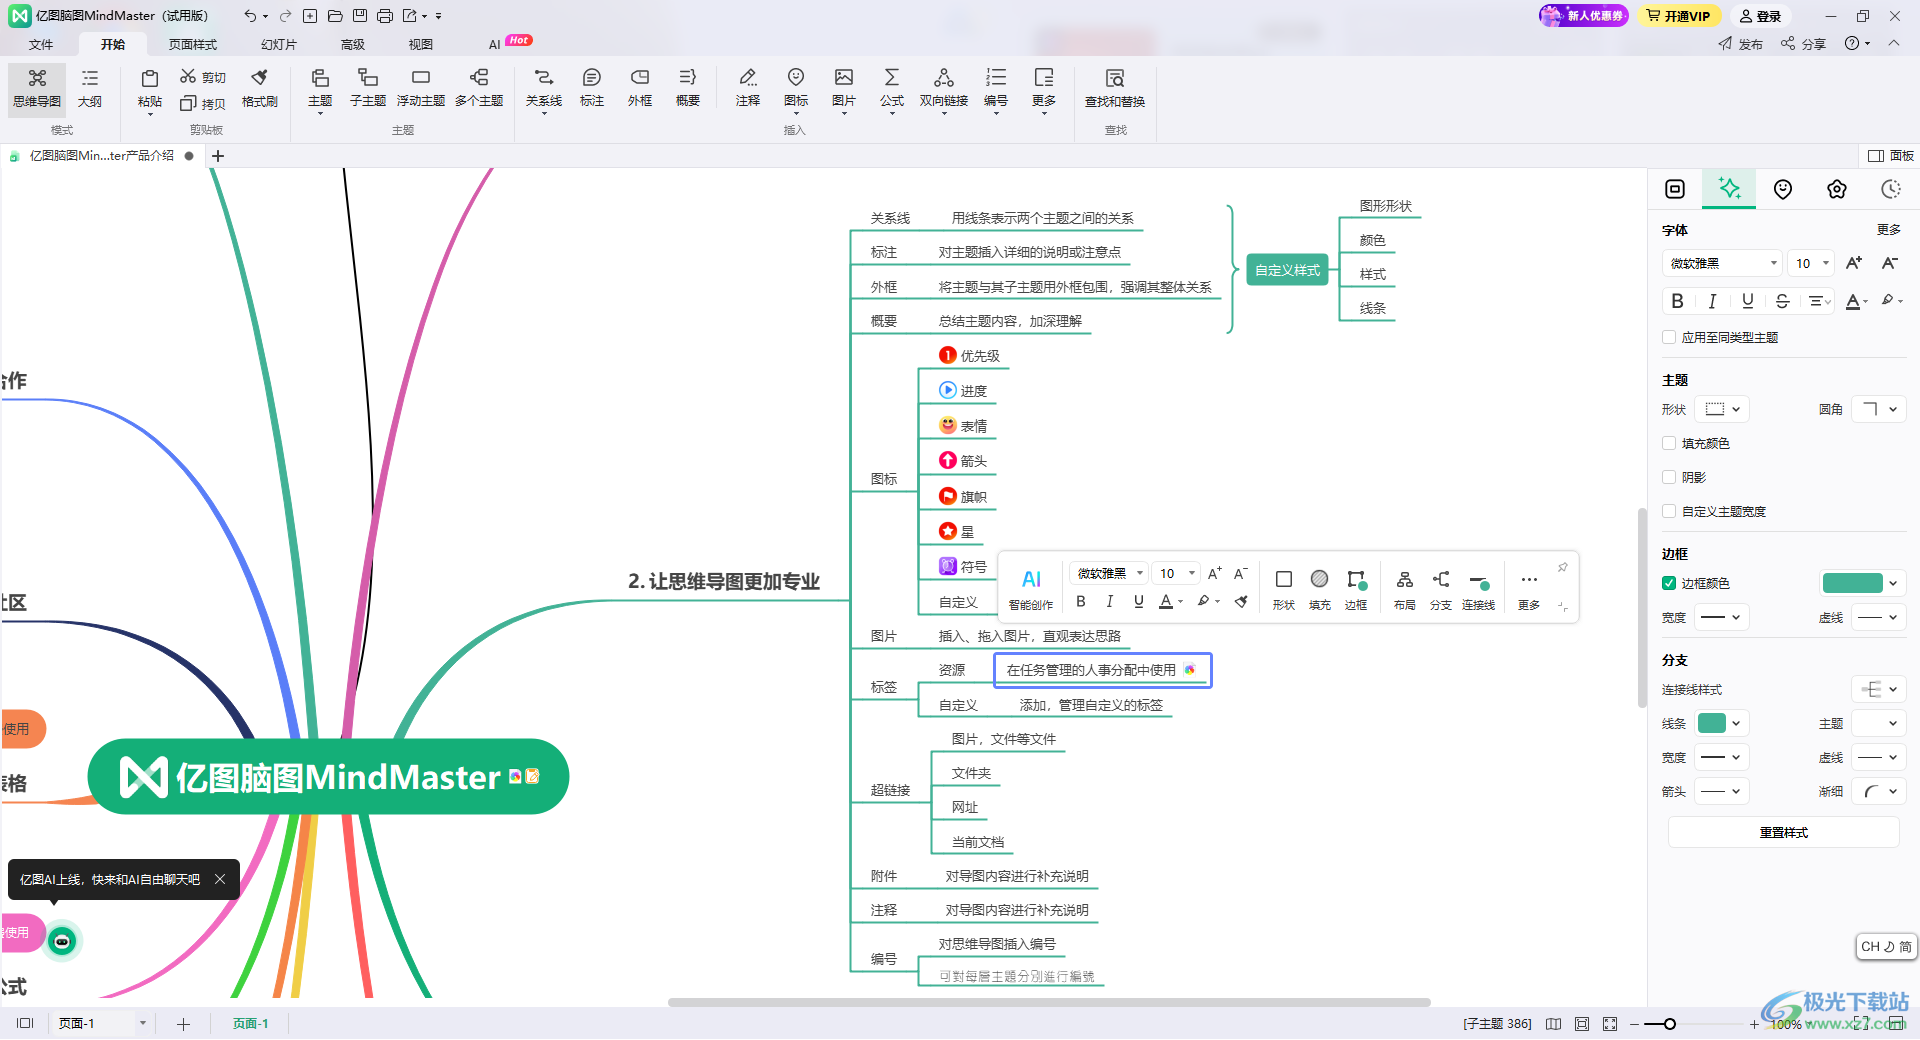Open the AI 智能创作 tool in floating toolbar

point(1031,589)
